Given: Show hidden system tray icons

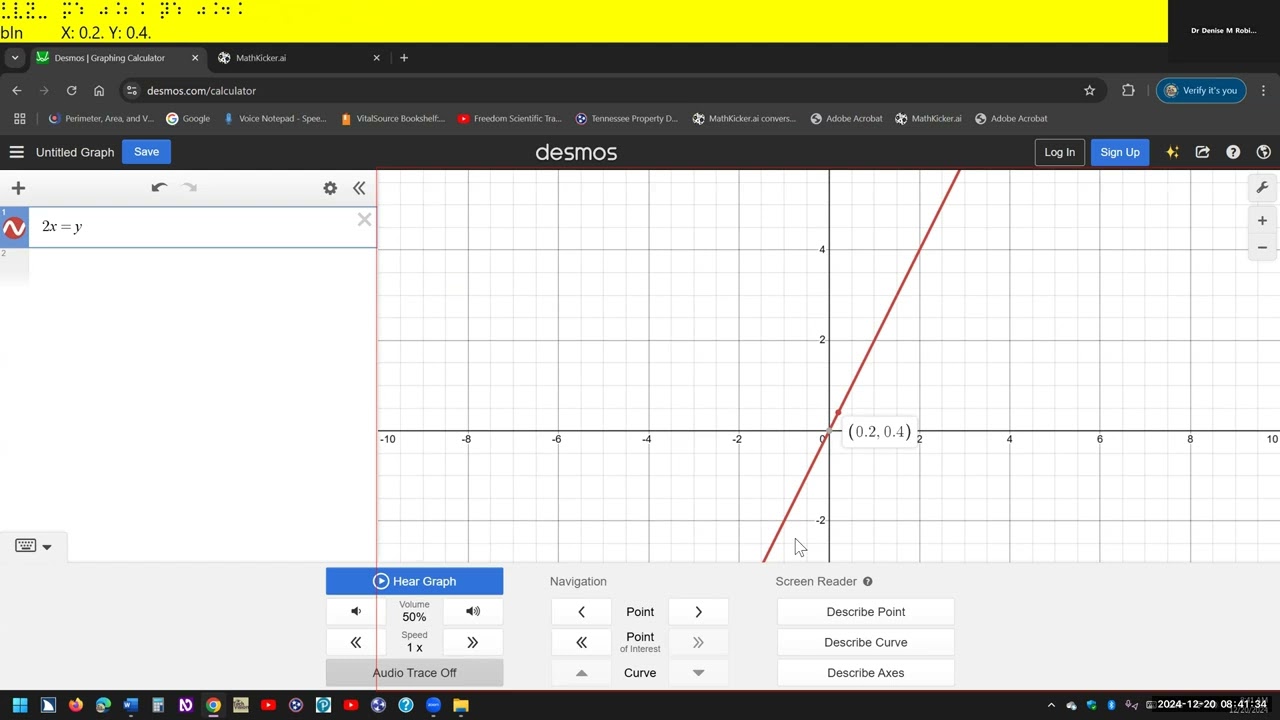Looking at the screenshot, I should tap(1051, 705).
